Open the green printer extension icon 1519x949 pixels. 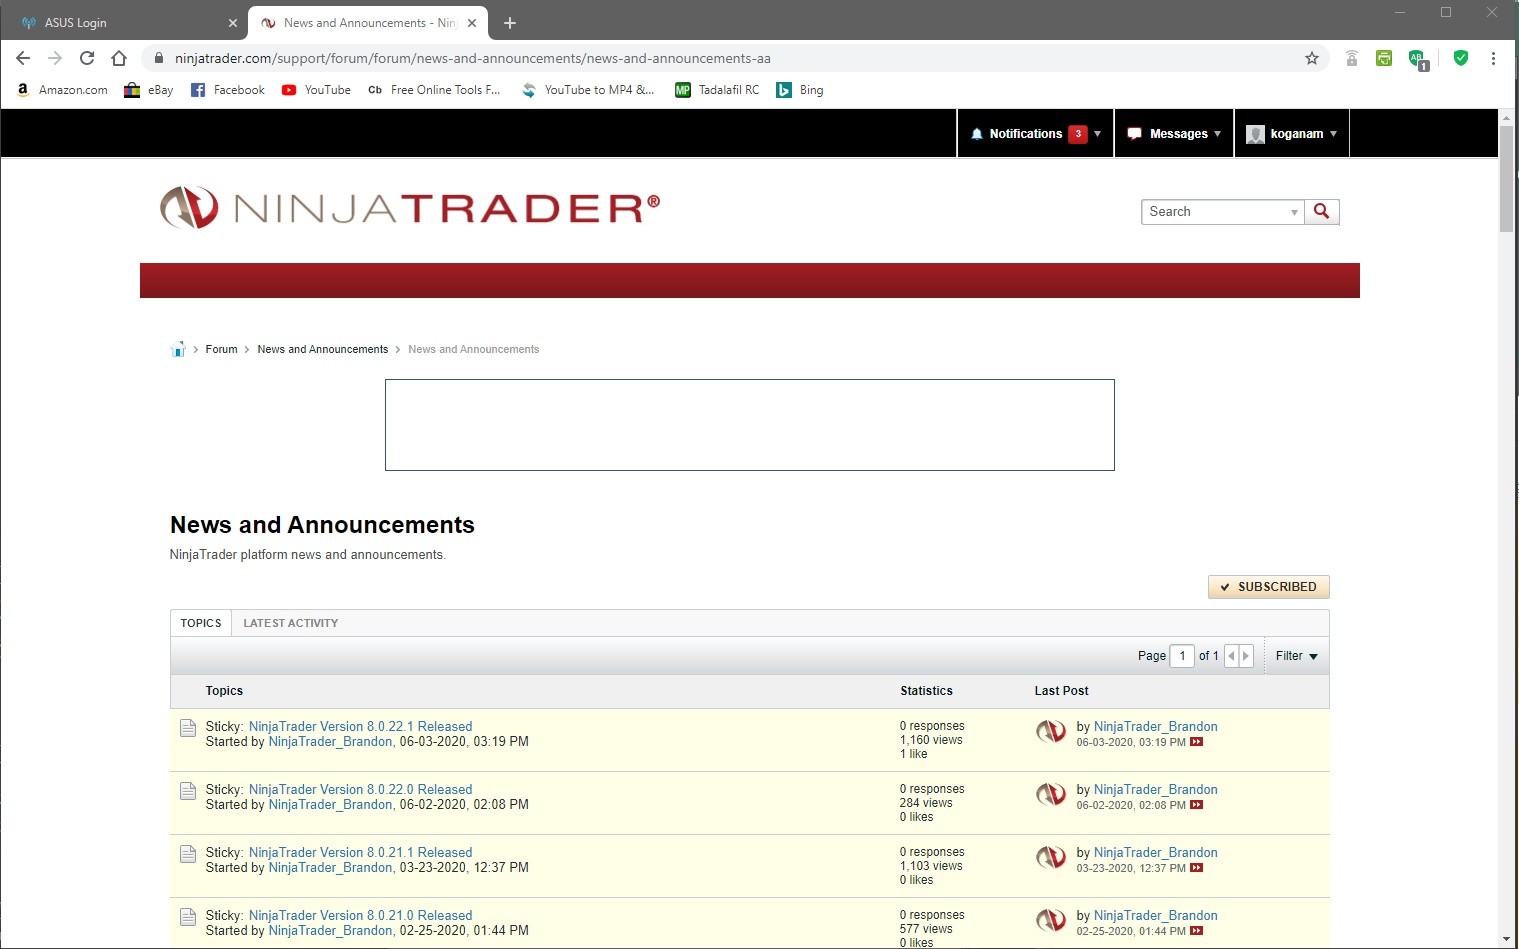1384,58
